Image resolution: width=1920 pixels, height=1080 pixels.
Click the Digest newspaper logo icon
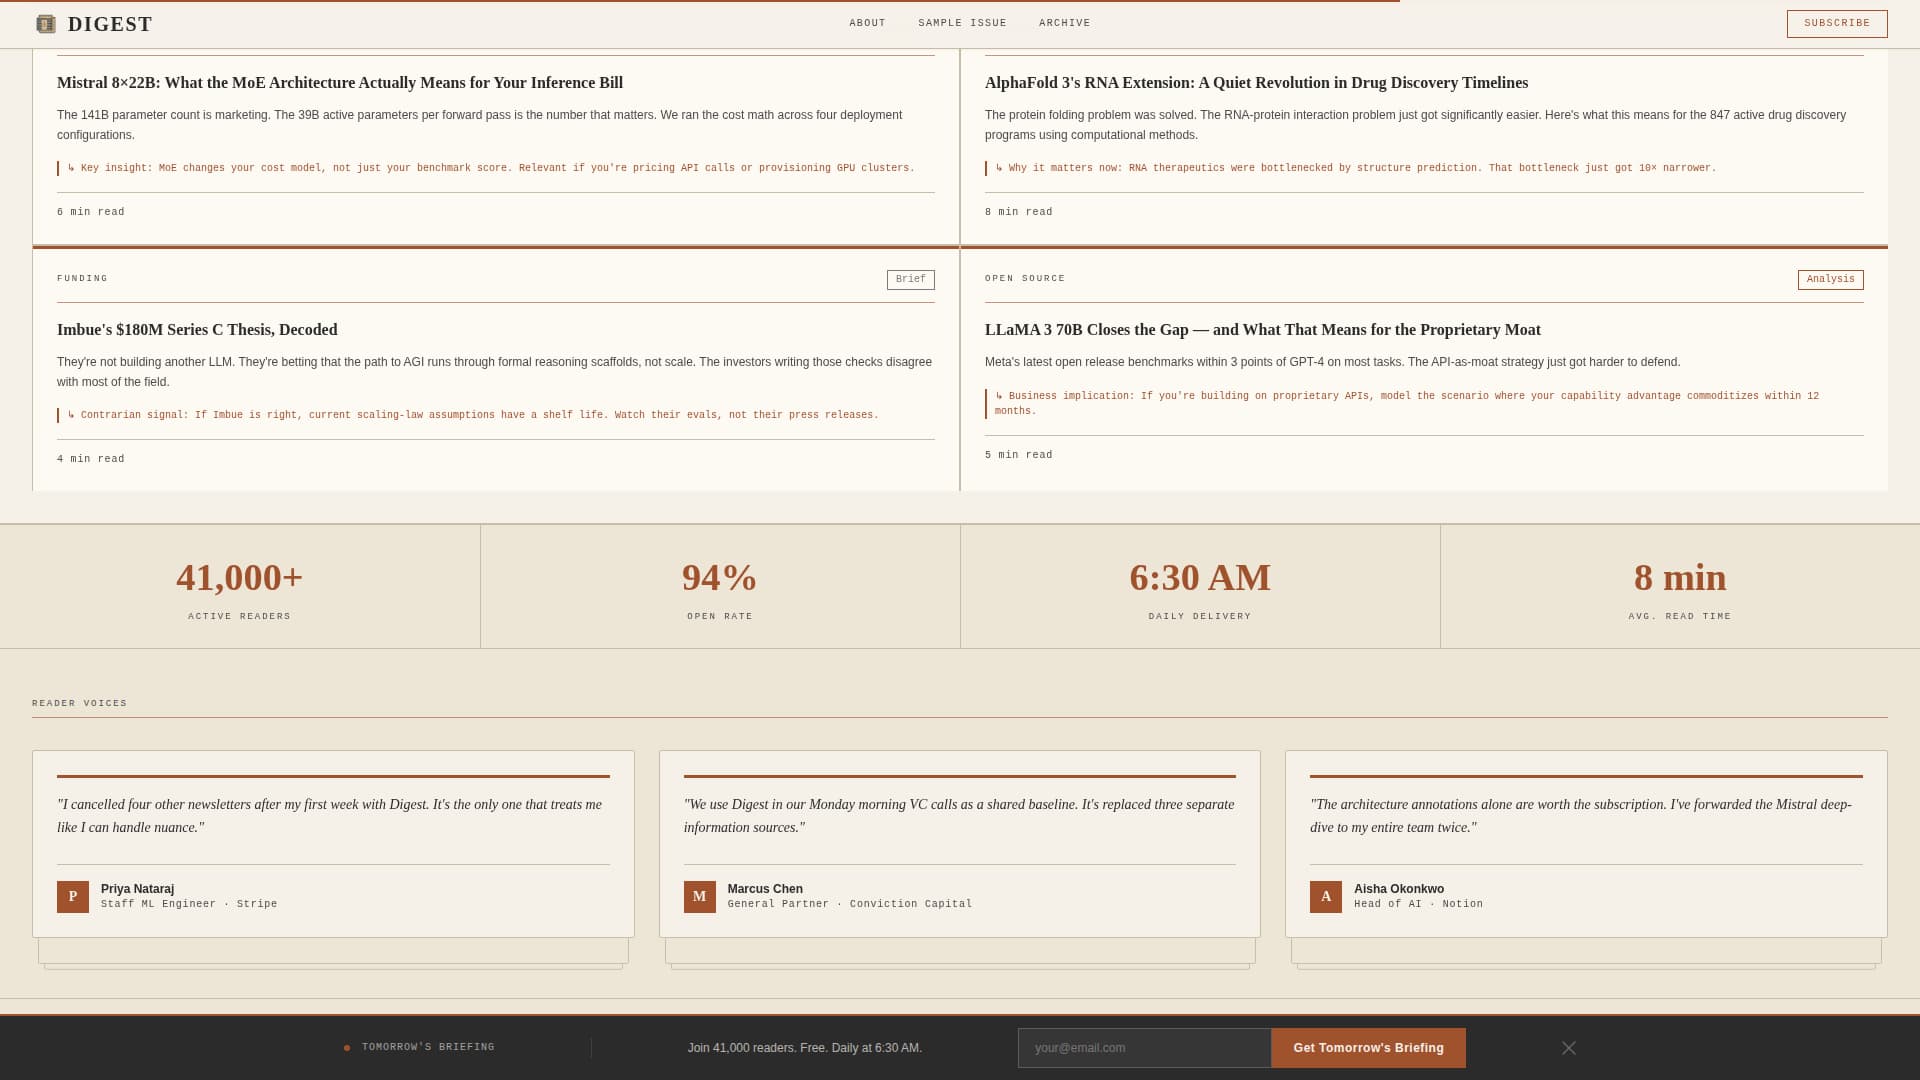click(x=46, y=24)
